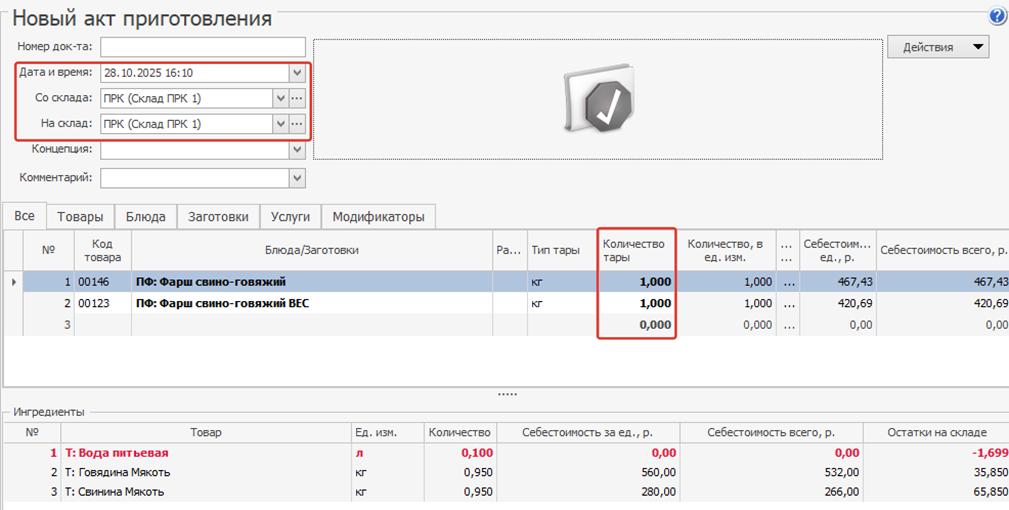Click into the Номер док-та field
Screen dimensions: 1009x510
pyautogui.click(x=202, y=47)
